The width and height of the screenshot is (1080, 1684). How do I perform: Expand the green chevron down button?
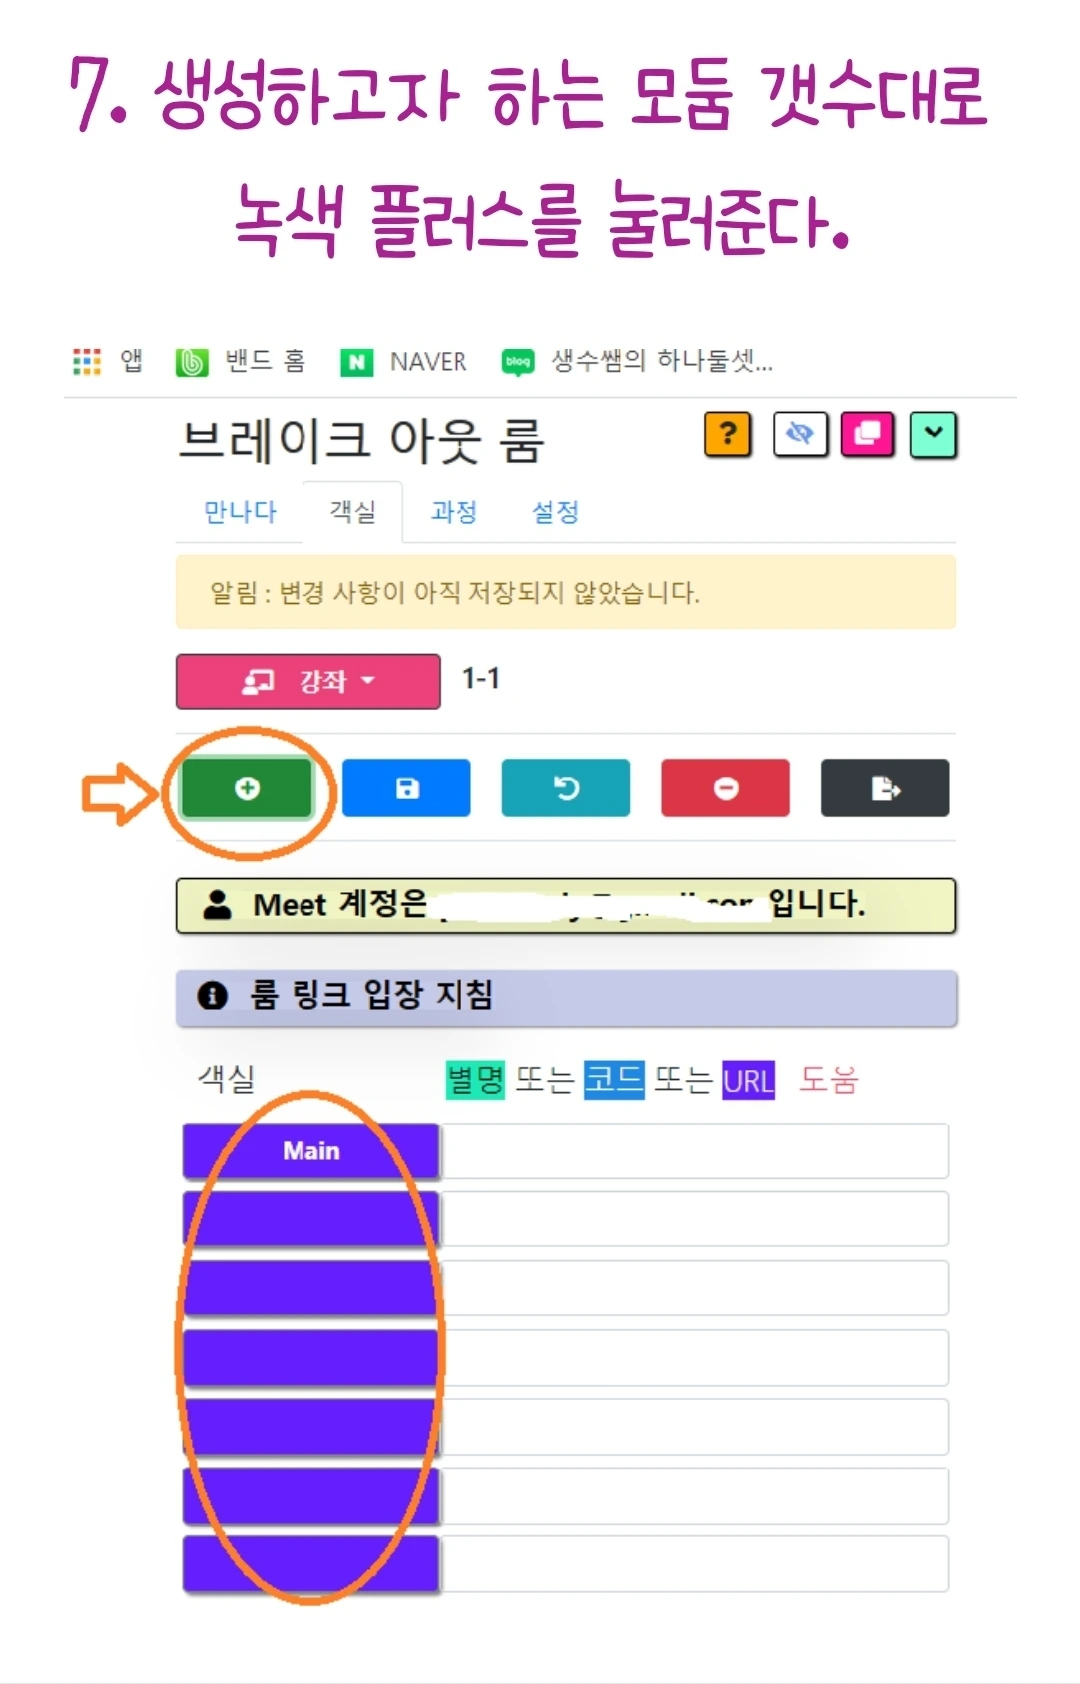[934, 434]
